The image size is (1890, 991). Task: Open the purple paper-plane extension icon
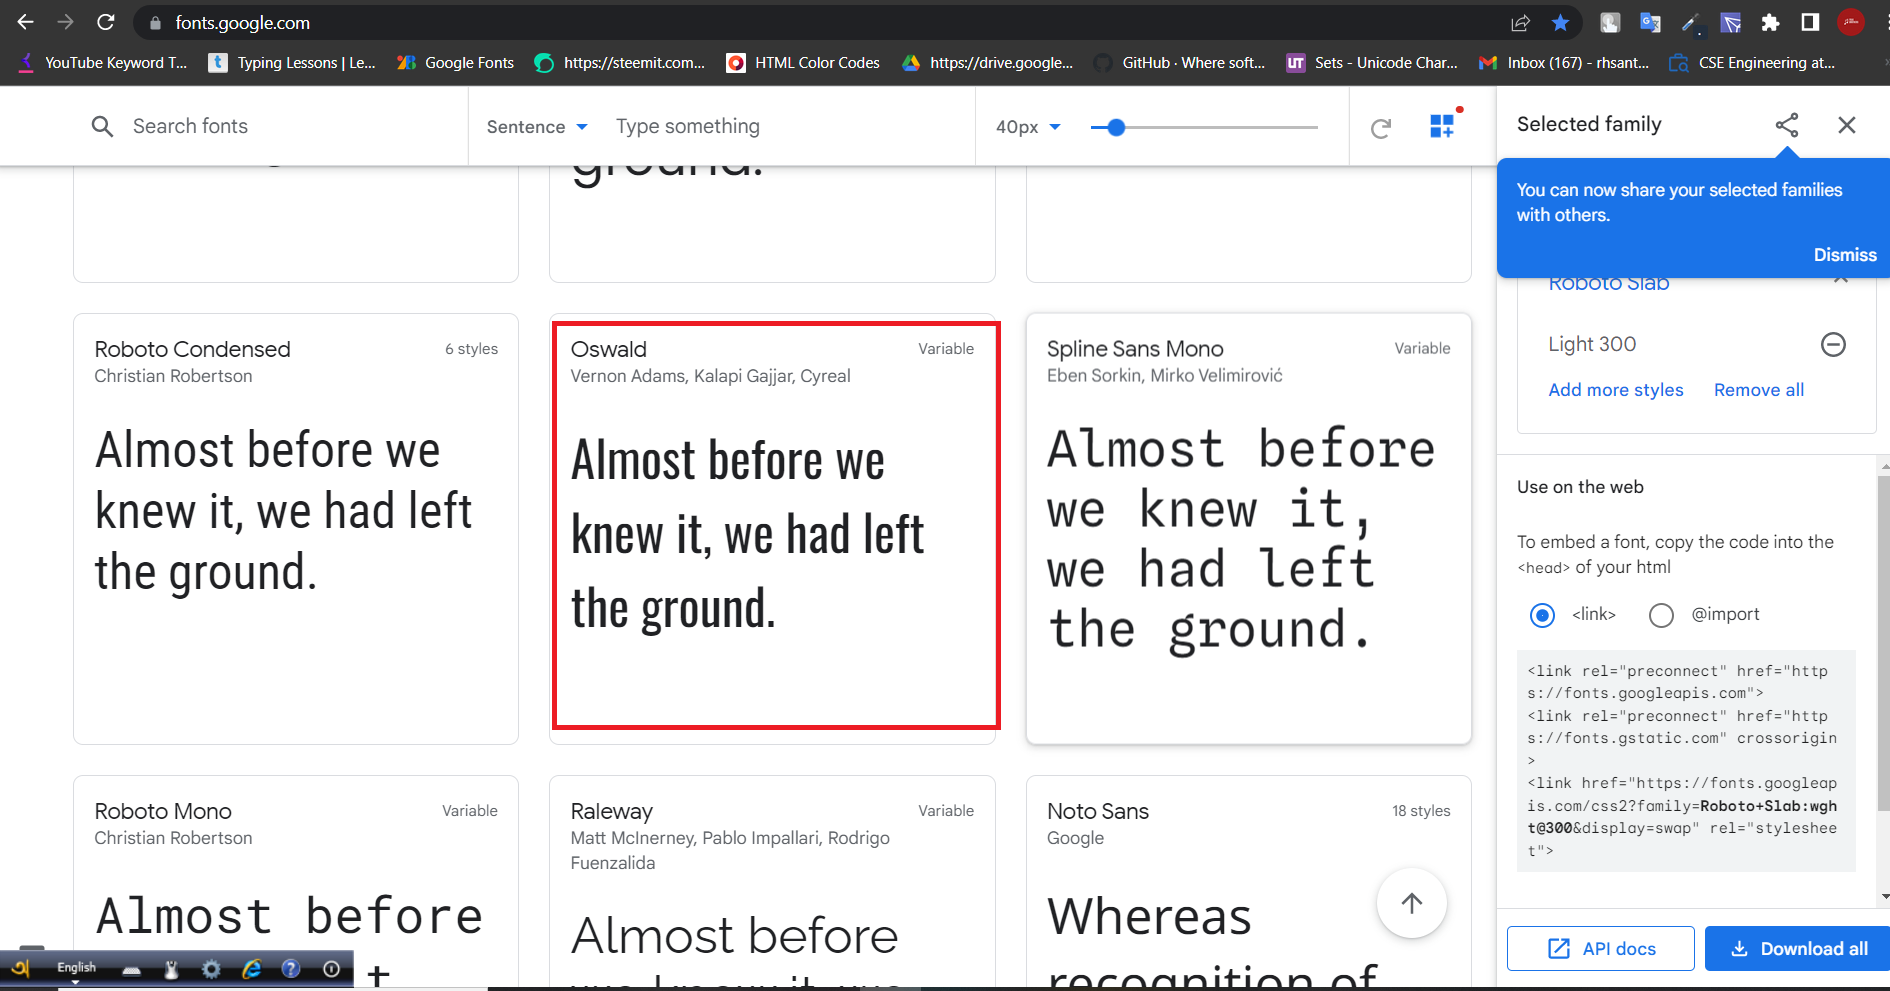pyautogui.click(x=1730, y=22)
